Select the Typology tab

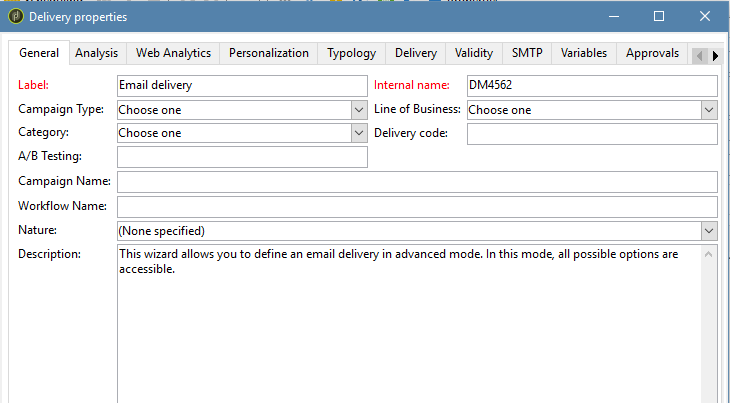pos(351,53)
